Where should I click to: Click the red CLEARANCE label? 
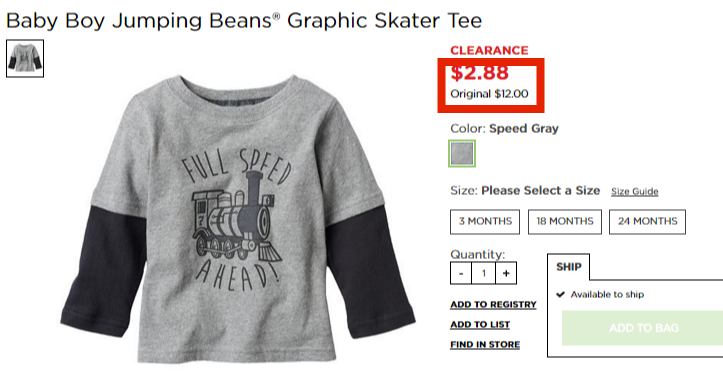click(x=489, y=50)
